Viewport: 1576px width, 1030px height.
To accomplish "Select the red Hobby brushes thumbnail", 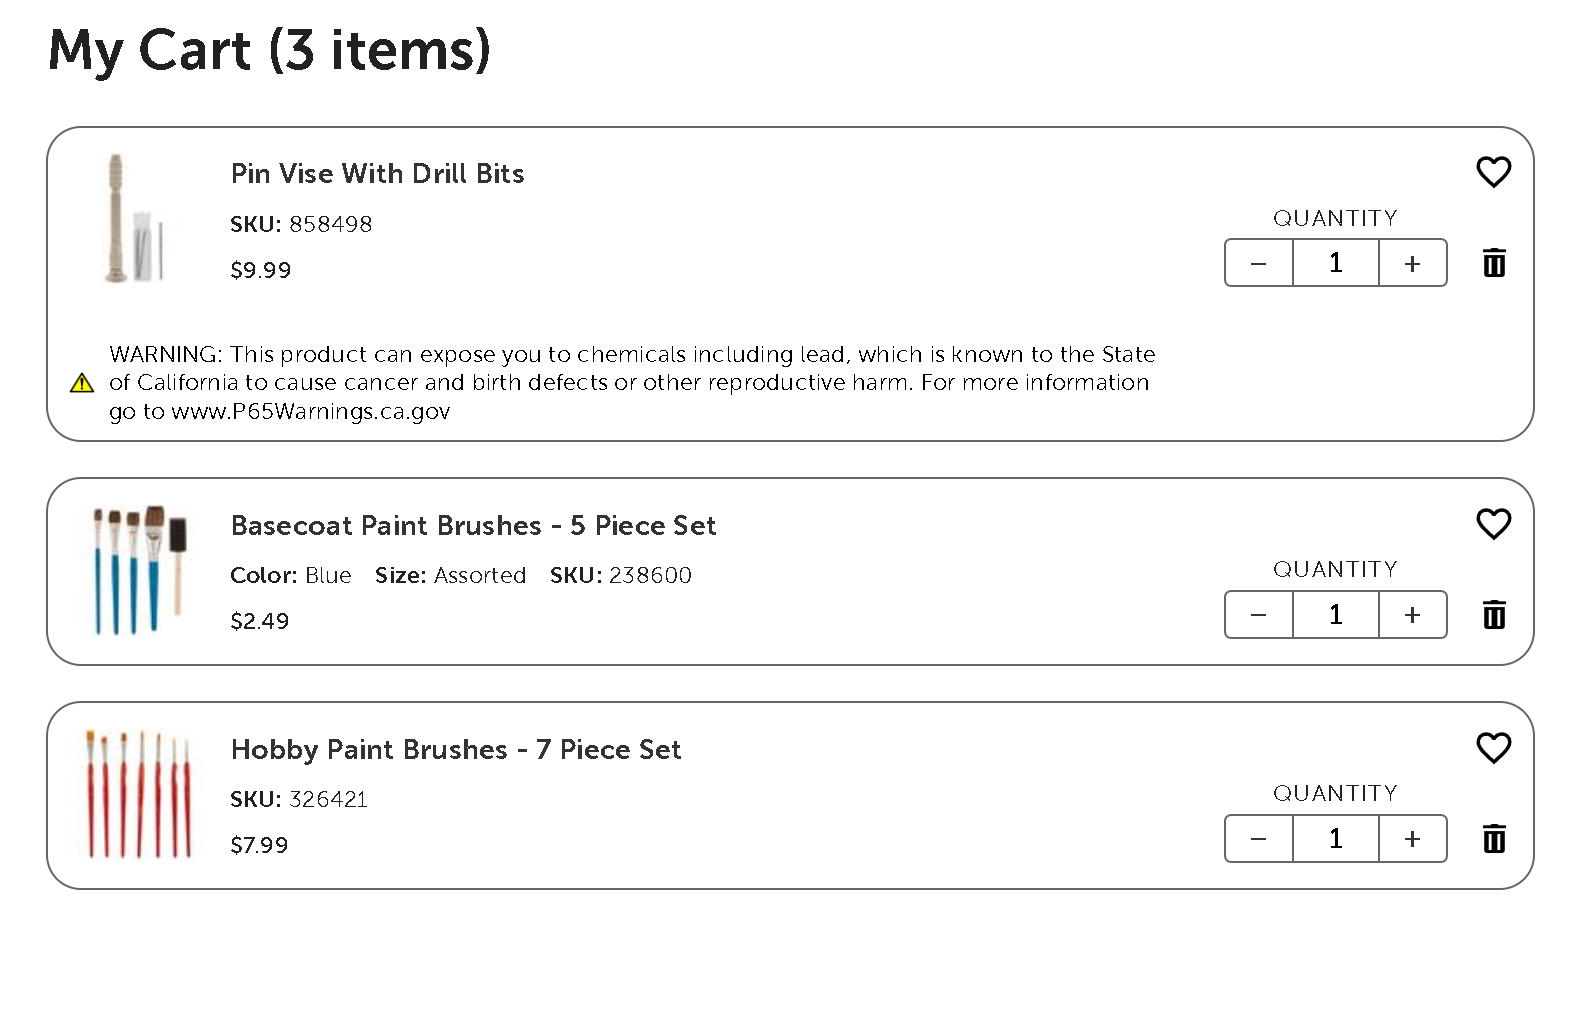I will (x=138, y=794).
